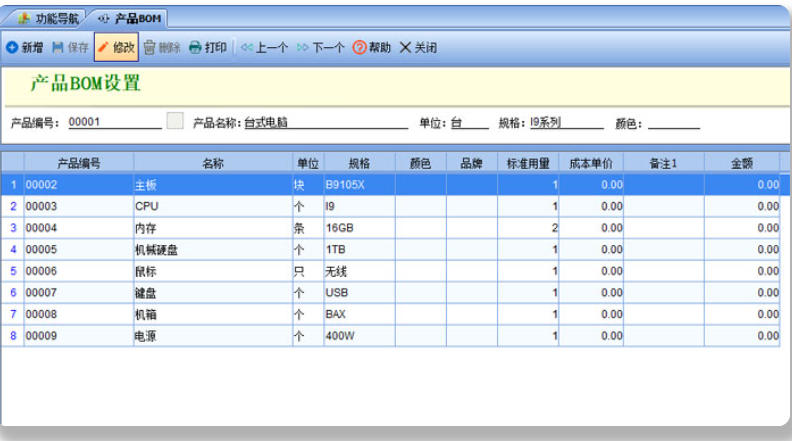Click the small box beside 产品编号 field

(175, 122)
